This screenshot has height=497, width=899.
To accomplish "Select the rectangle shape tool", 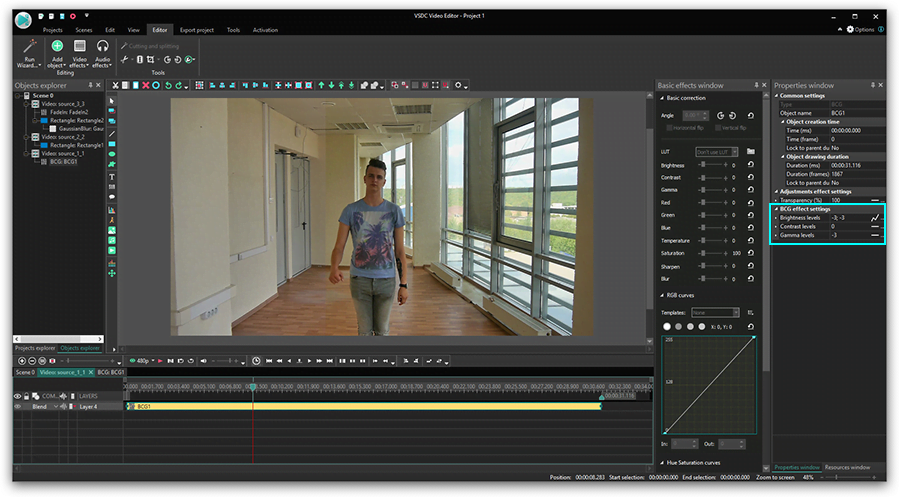I will click(x=112, y=144).
